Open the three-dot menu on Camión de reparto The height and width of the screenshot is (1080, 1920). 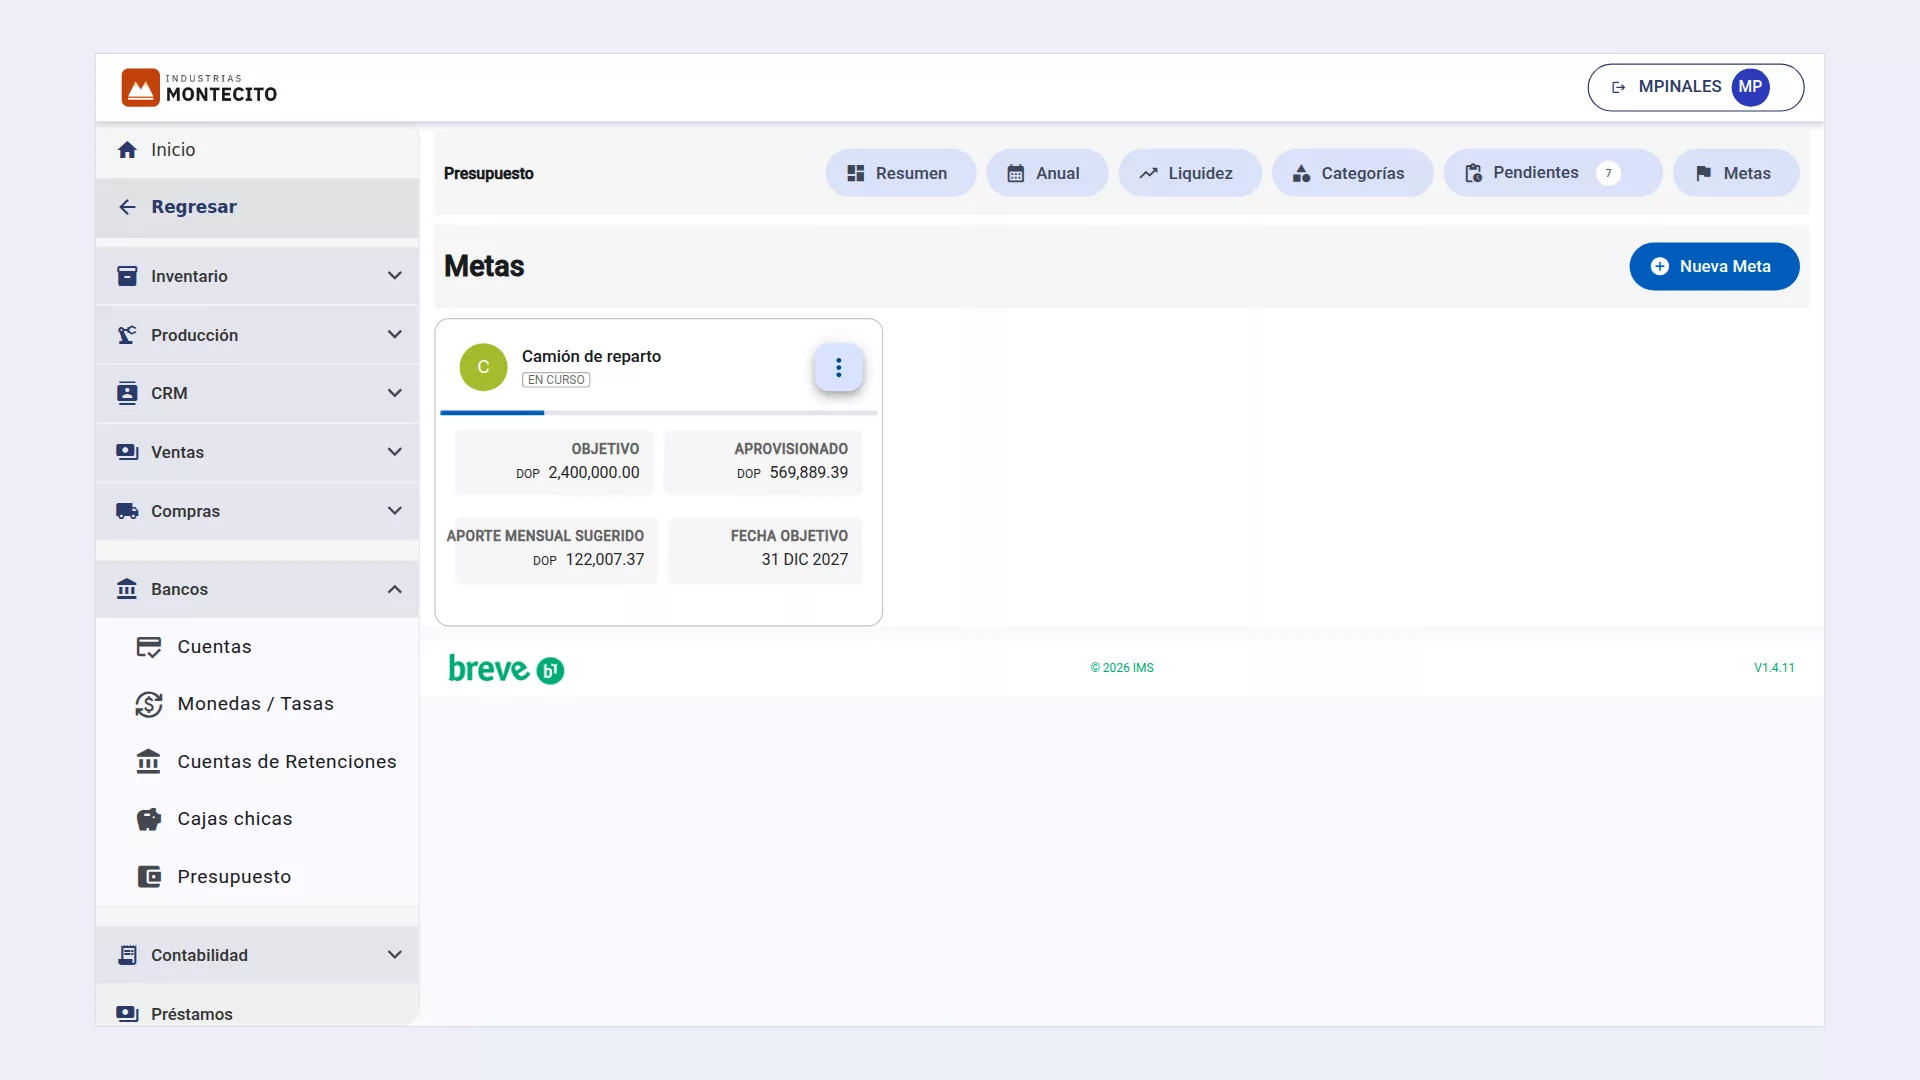(838, 367)
